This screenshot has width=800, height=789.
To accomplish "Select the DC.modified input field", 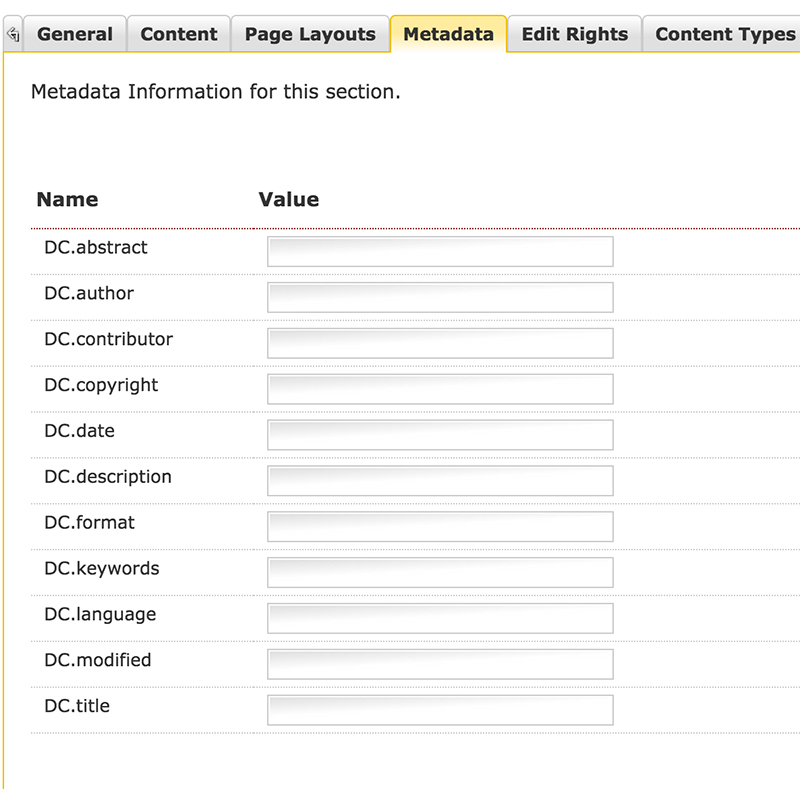I will tap(440, 664).
